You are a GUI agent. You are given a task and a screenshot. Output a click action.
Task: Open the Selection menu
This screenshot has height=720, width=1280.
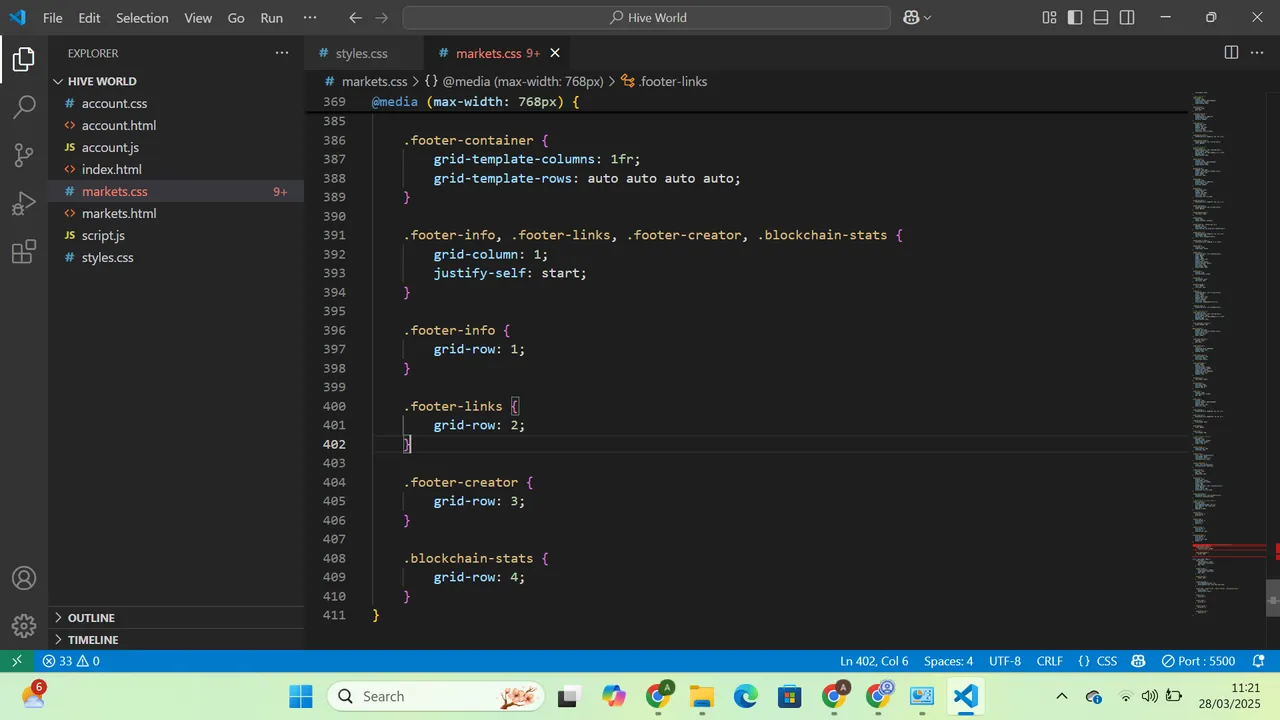[x=142, y=18]
